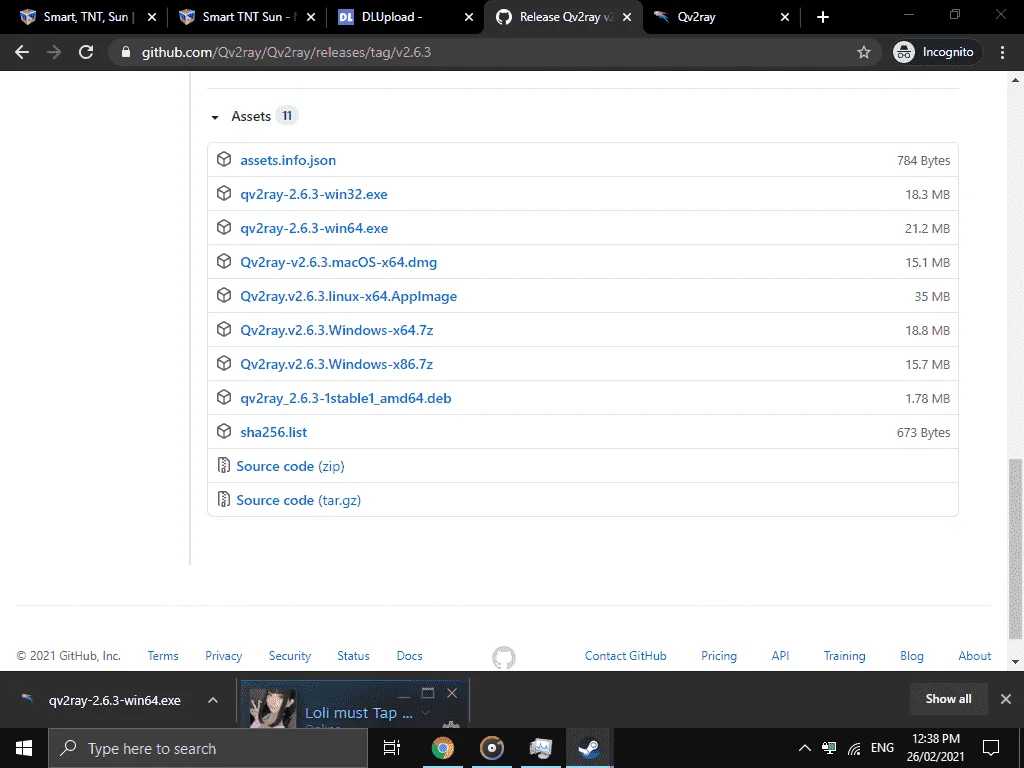
Task: Click the package icon beside qv2ray-2.6.3-win64.exe
Action: click(224, 227)
